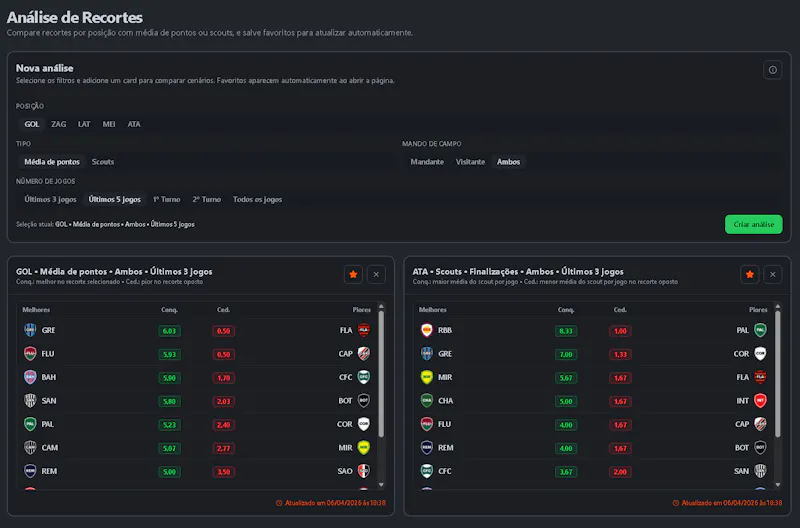
Task: Click the Melhores header in ATA card
Action: pos(433,310)
